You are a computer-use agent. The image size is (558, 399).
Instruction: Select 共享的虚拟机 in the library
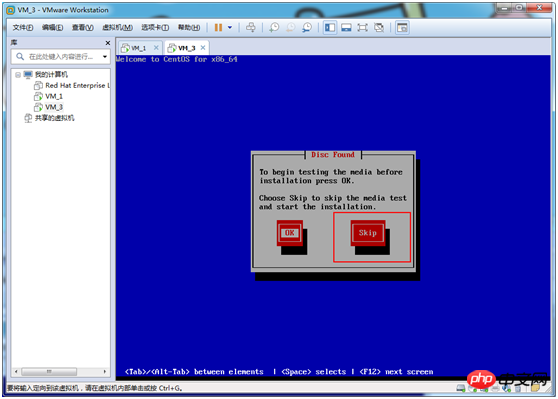(x=54, y=118)
